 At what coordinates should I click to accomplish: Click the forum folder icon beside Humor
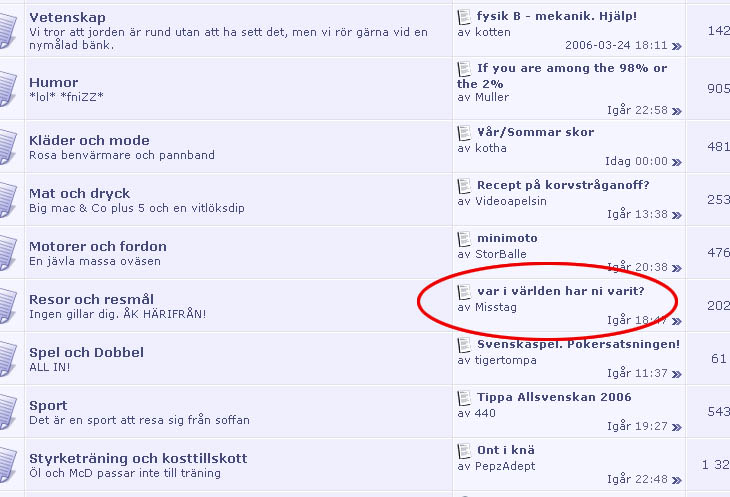[8, 88]
